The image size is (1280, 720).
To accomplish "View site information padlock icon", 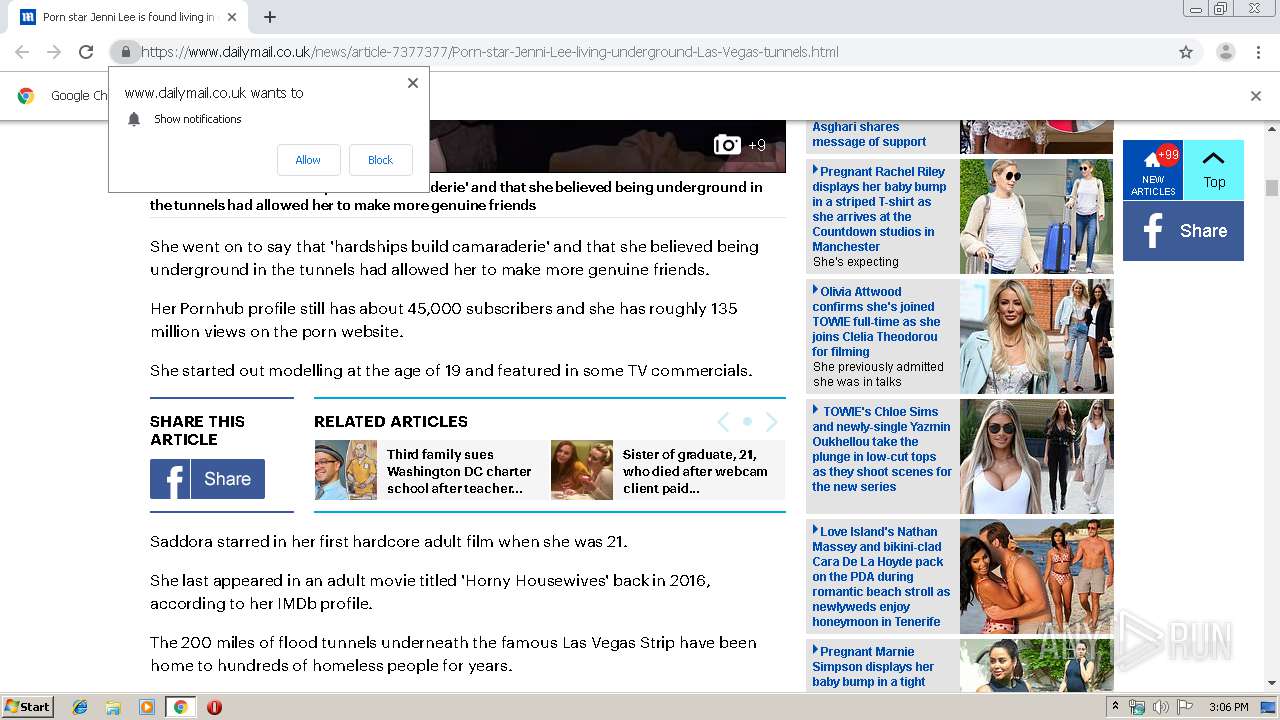I will coord(125,52).
